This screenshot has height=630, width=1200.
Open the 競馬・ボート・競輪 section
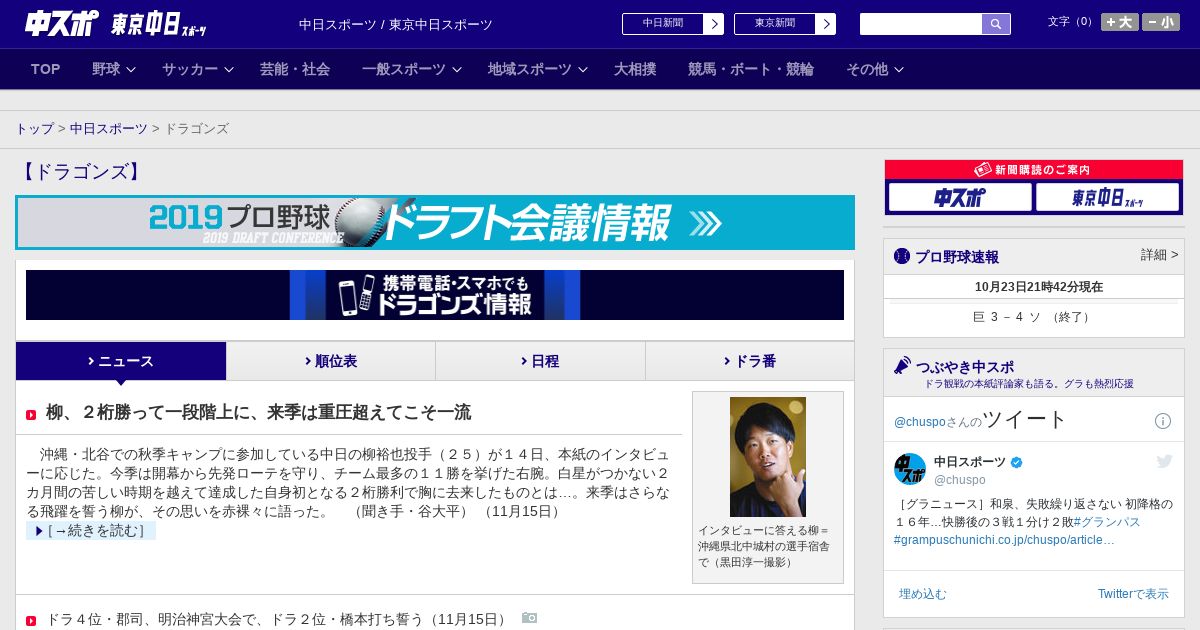coord(751,69)
